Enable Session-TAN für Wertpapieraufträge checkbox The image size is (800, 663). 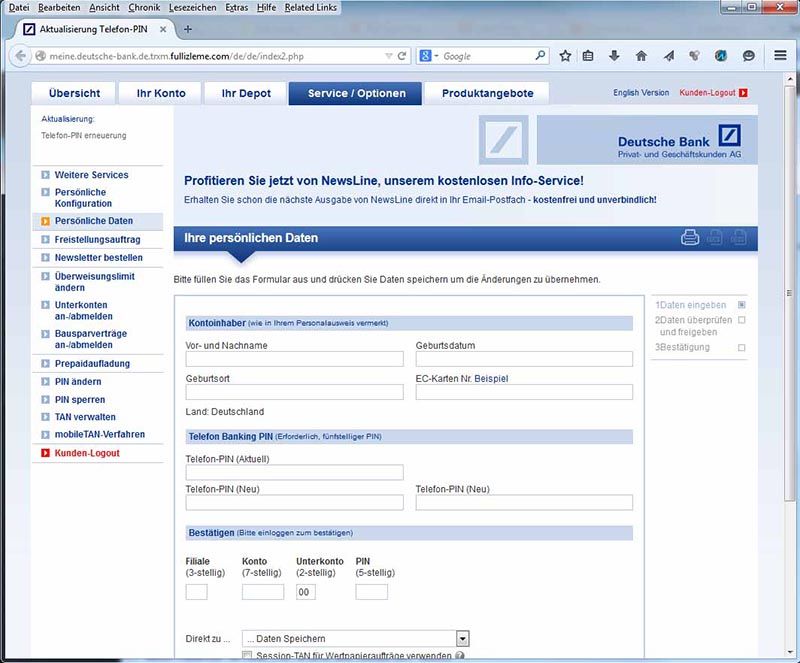coord(247,655)
